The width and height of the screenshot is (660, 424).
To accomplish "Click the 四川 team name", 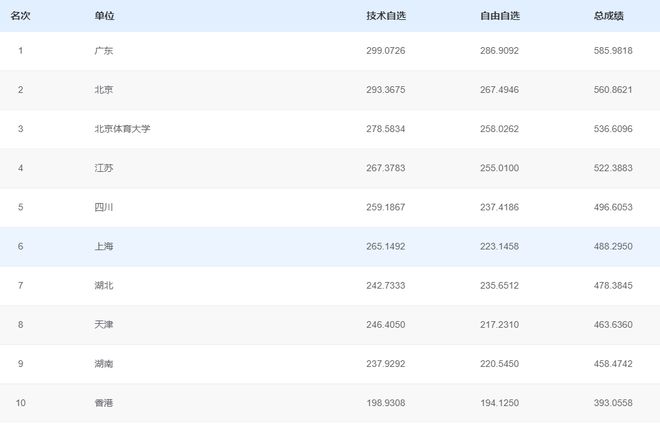I will (103, 207).
